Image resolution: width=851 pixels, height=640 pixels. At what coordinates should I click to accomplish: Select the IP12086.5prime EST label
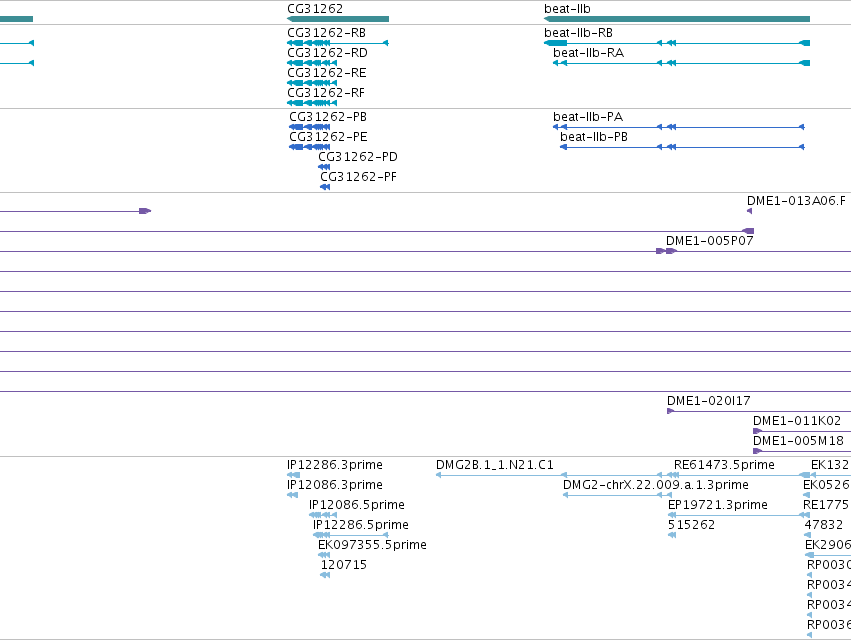point(357,505)
